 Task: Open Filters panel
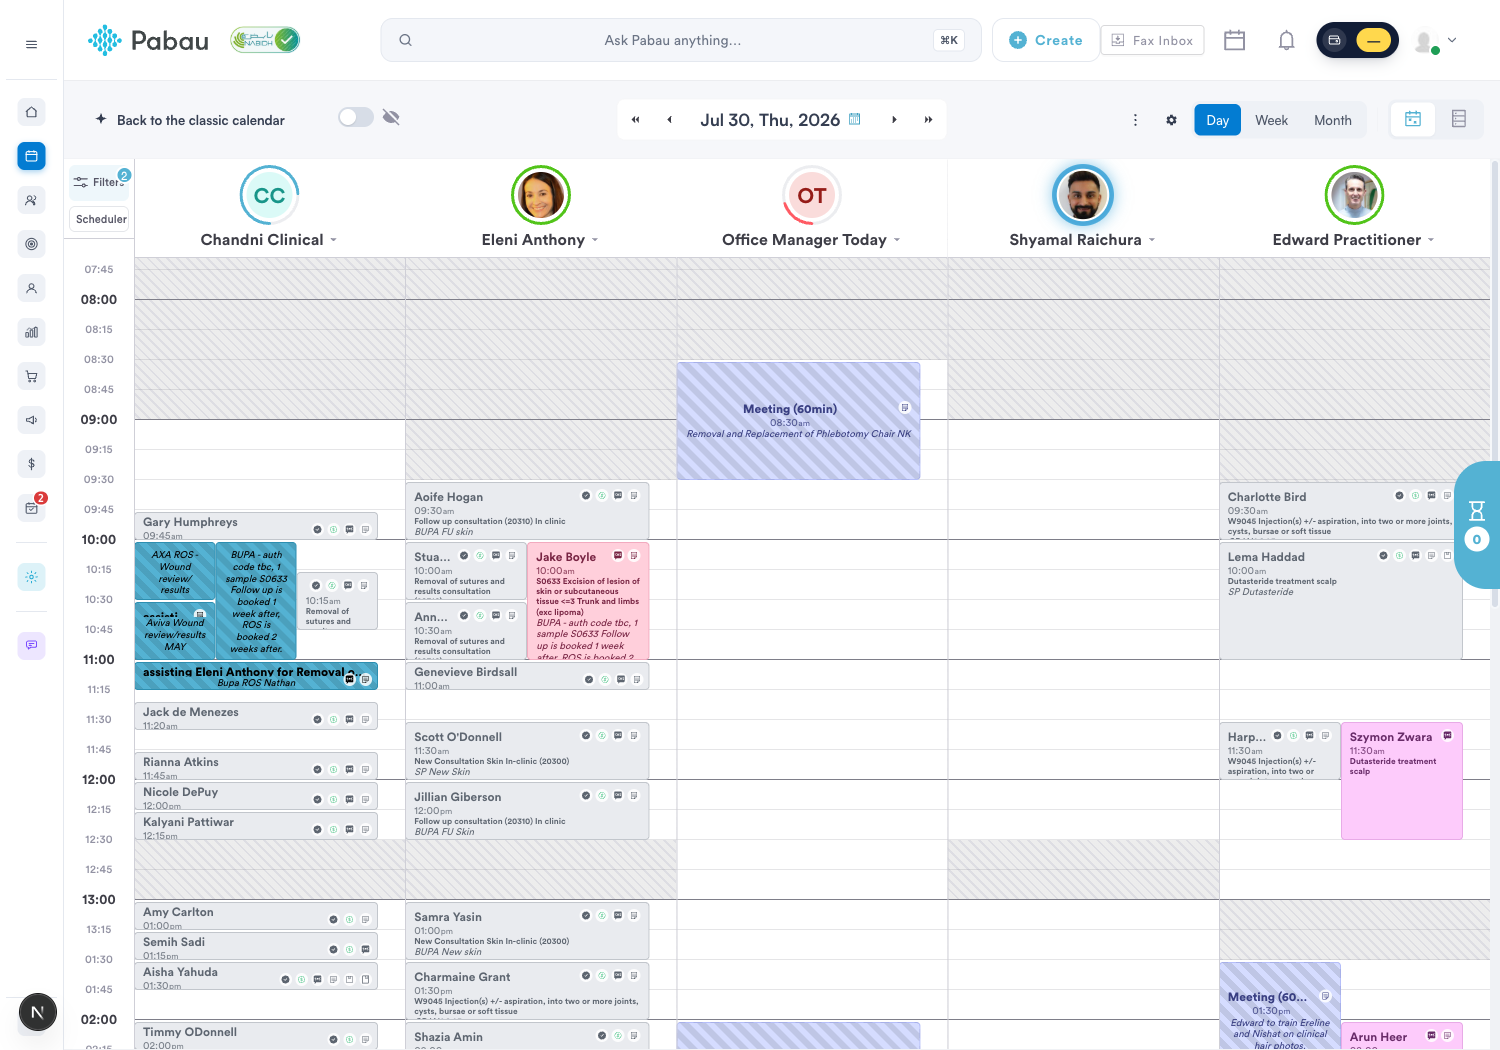click(99, 182)
